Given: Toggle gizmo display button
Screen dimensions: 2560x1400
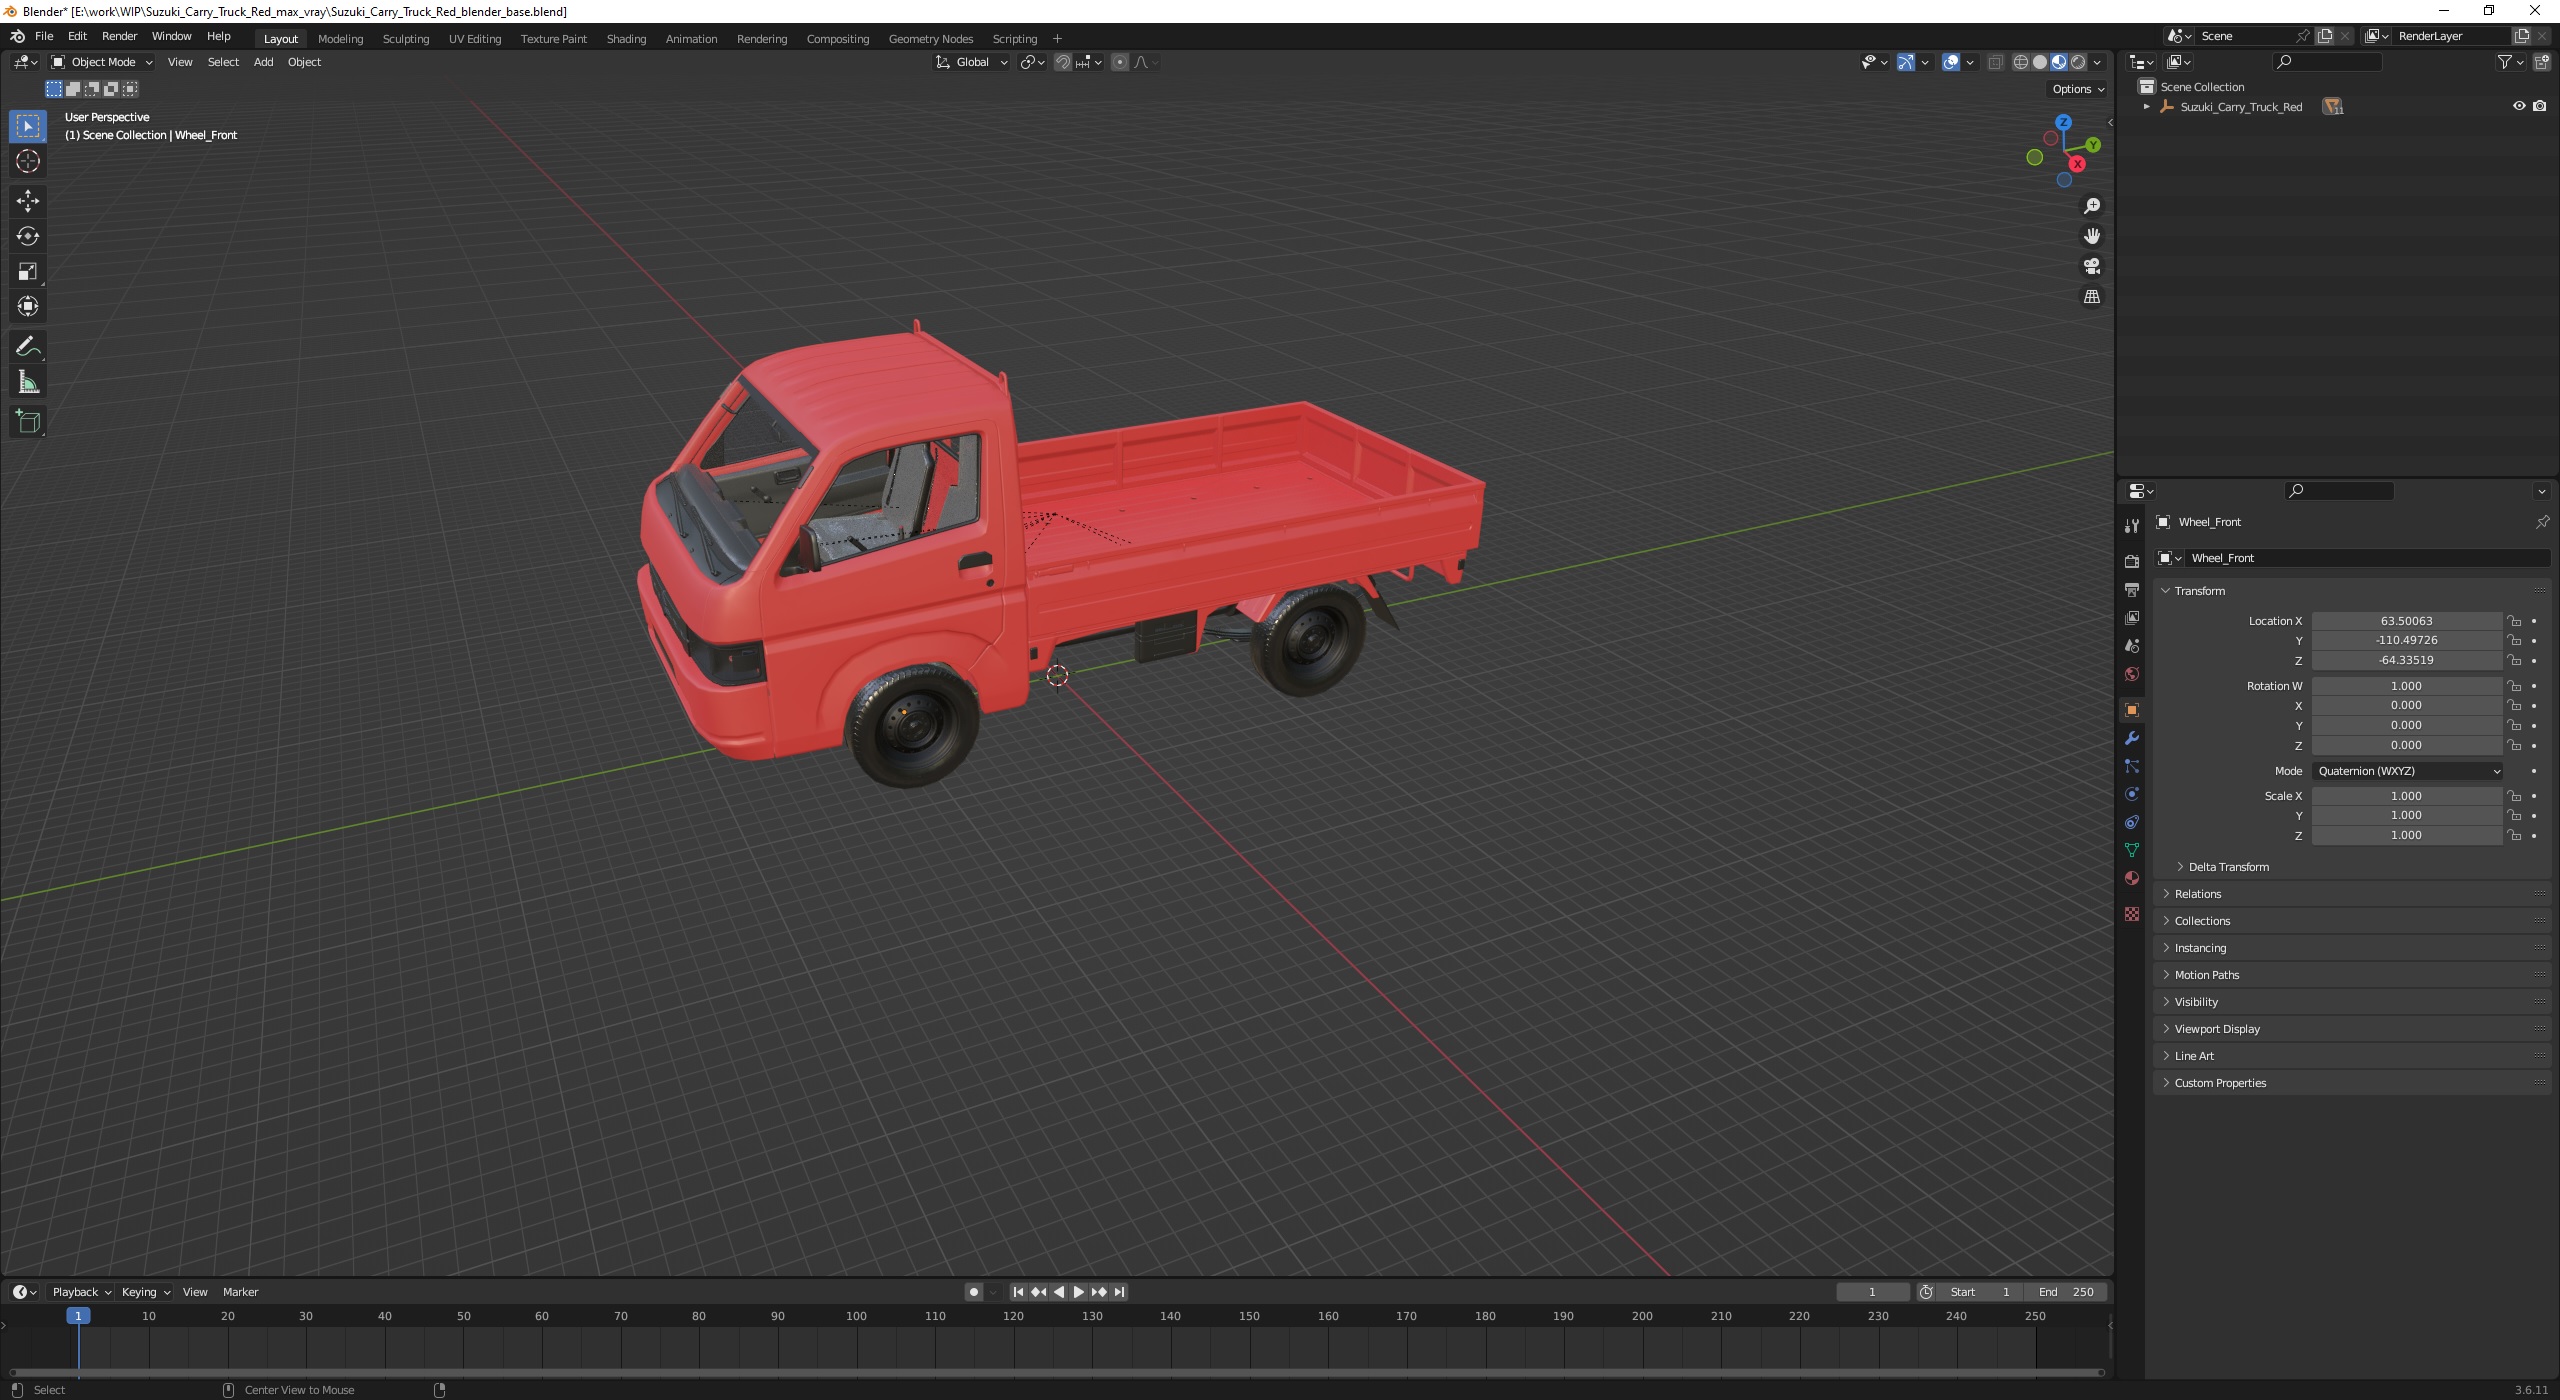Looking at the screenshot, I should (1906, 62).
